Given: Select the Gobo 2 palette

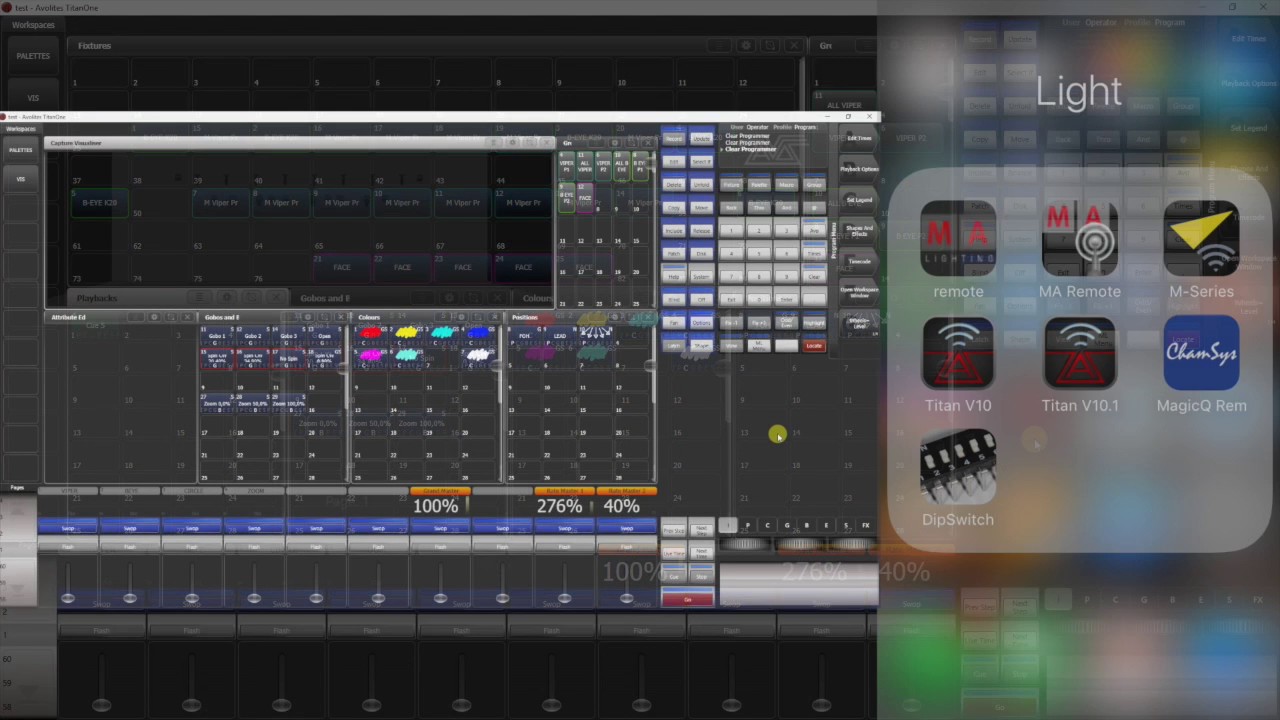Looking at the screenshot, I should pos(253,336).
